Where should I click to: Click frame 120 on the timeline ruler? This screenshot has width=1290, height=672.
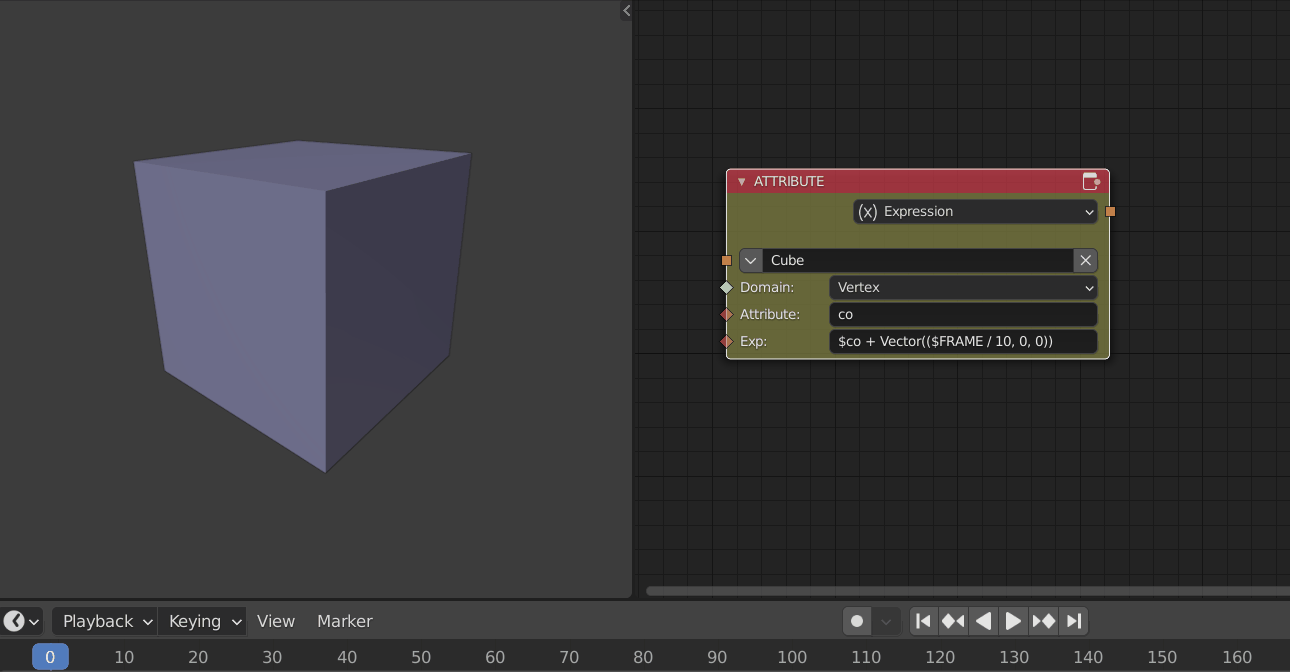coord(940,657)
